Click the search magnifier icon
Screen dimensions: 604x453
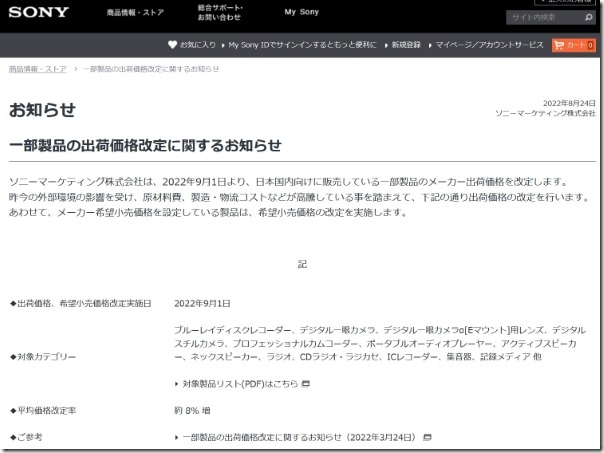click(x=589, y=17)
